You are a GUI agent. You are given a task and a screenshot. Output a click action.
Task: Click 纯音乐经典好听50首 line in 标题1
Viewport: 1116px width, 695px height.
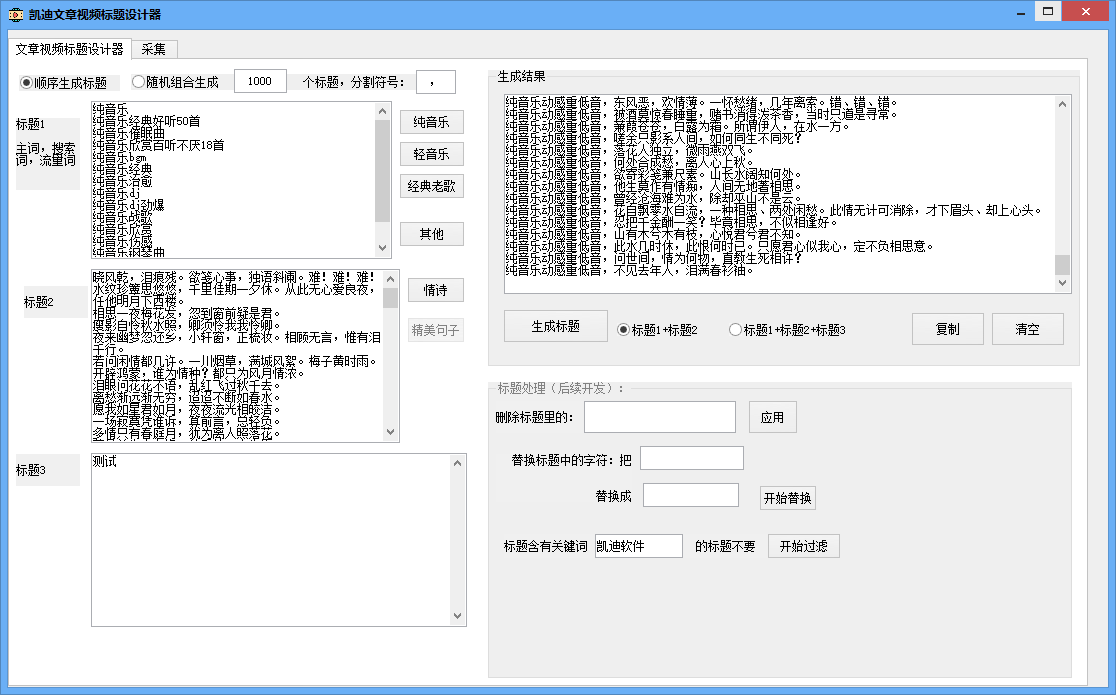coord(147,122)
